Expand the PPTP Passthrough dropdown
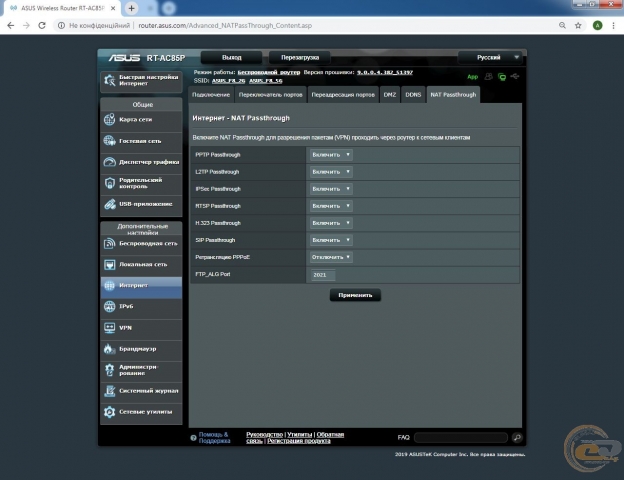The height and width of the screenshot is (480, 624). click(x=331, y=155)
